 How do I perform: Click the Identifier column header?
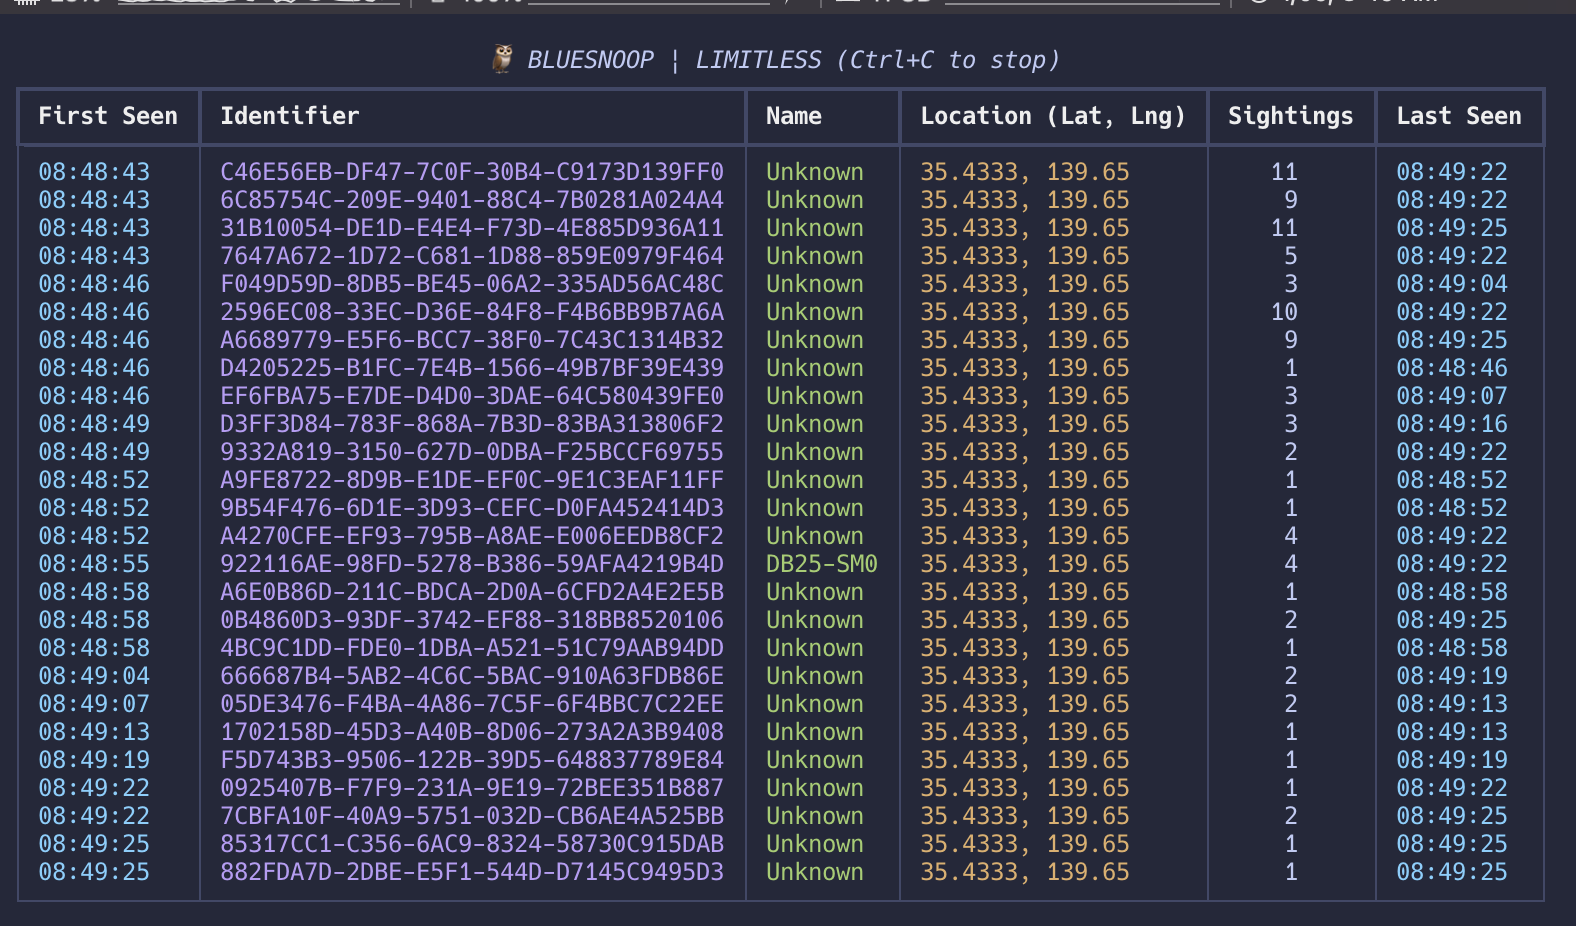[290, 116]
